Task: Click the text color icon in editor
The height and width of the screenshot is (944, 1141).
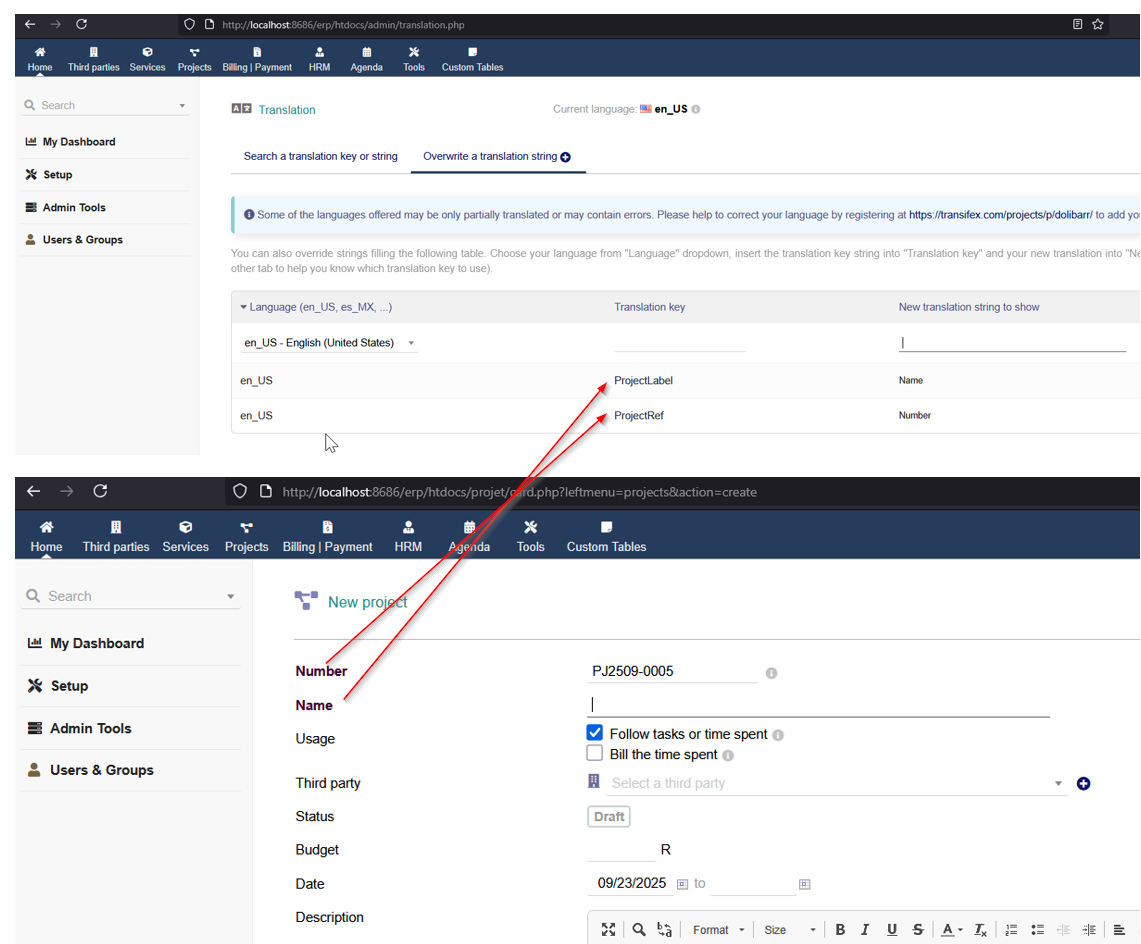Action: [x=947, y=930]
